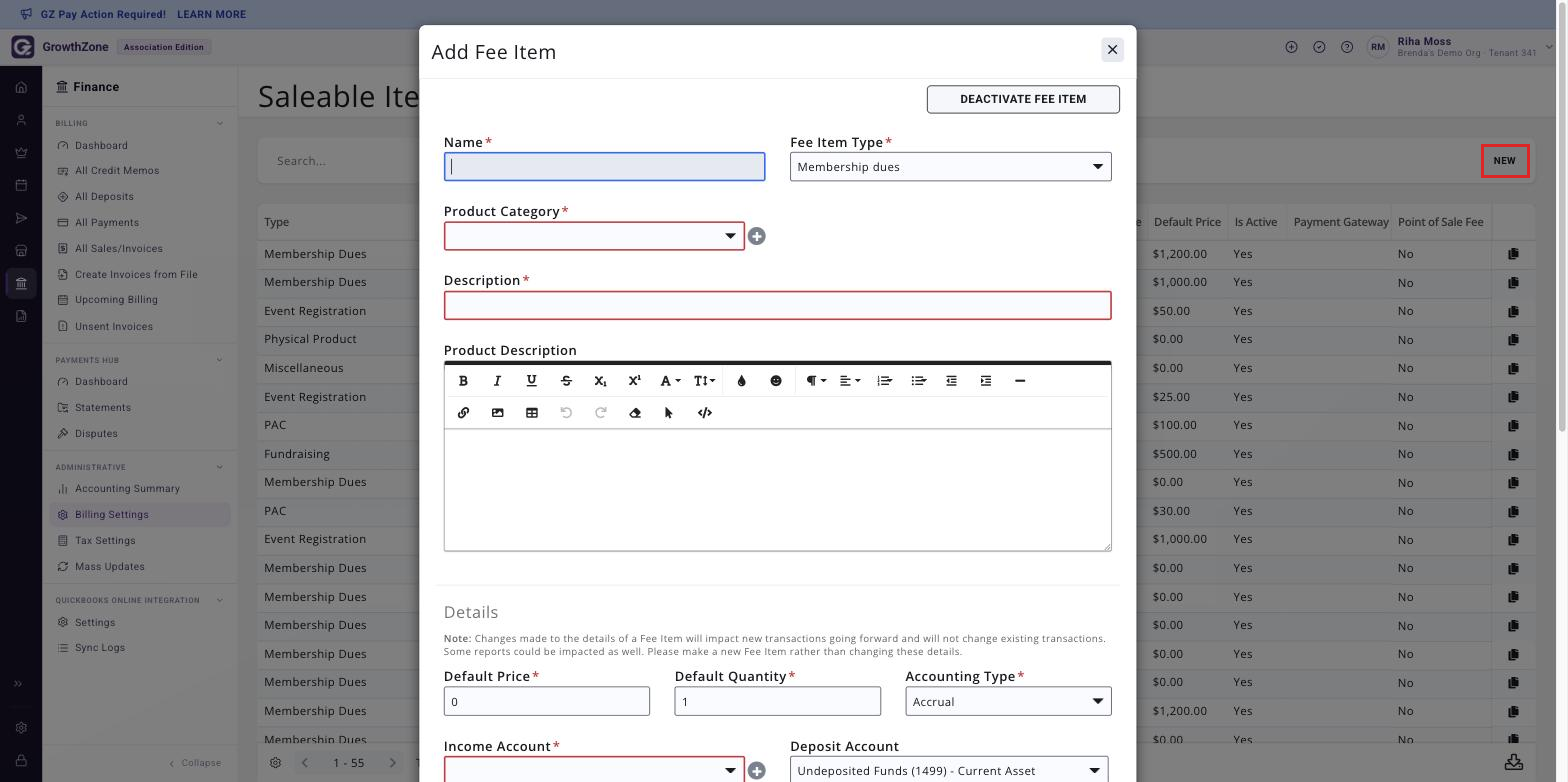1568x782 pixels.
Task: Go to All Payments in the sidebar
Action: point(107,223)
